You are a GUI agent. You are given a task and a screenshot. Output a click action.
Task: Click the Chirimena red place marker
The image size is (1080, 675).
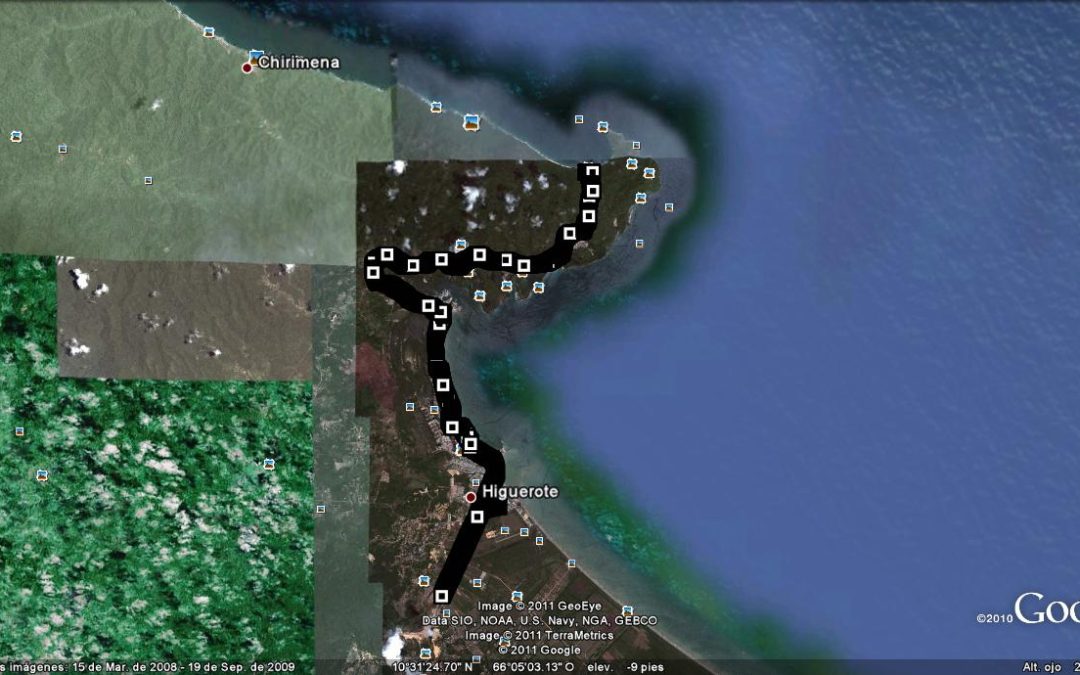coord(247,67)
